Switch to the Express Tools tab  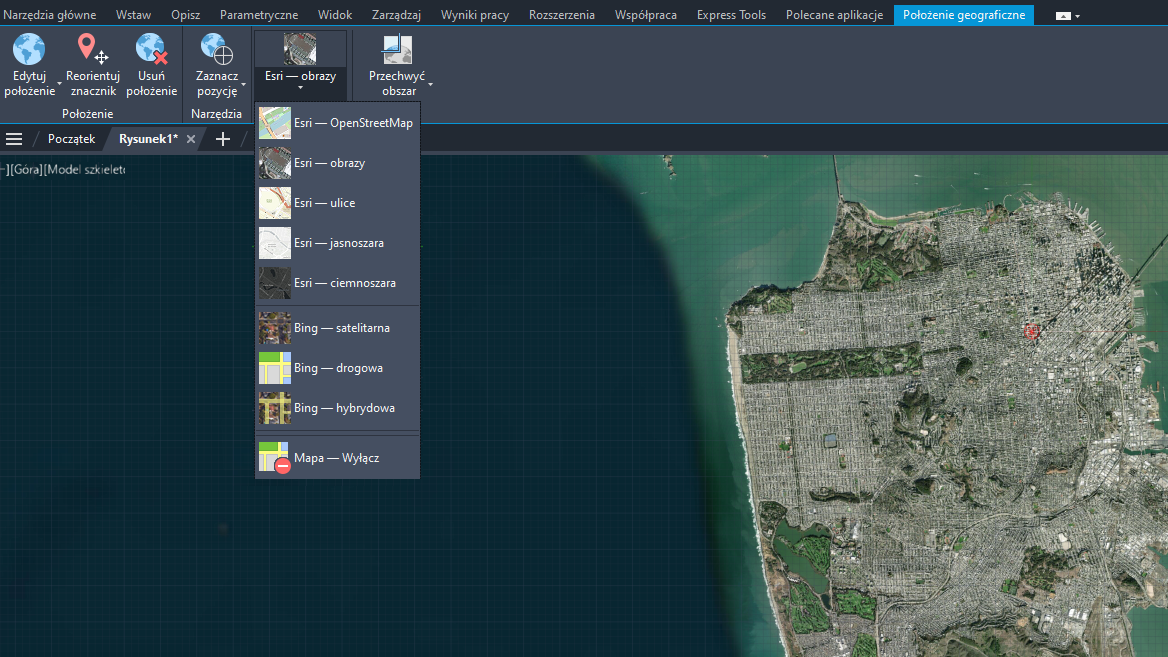coord(731,15)
